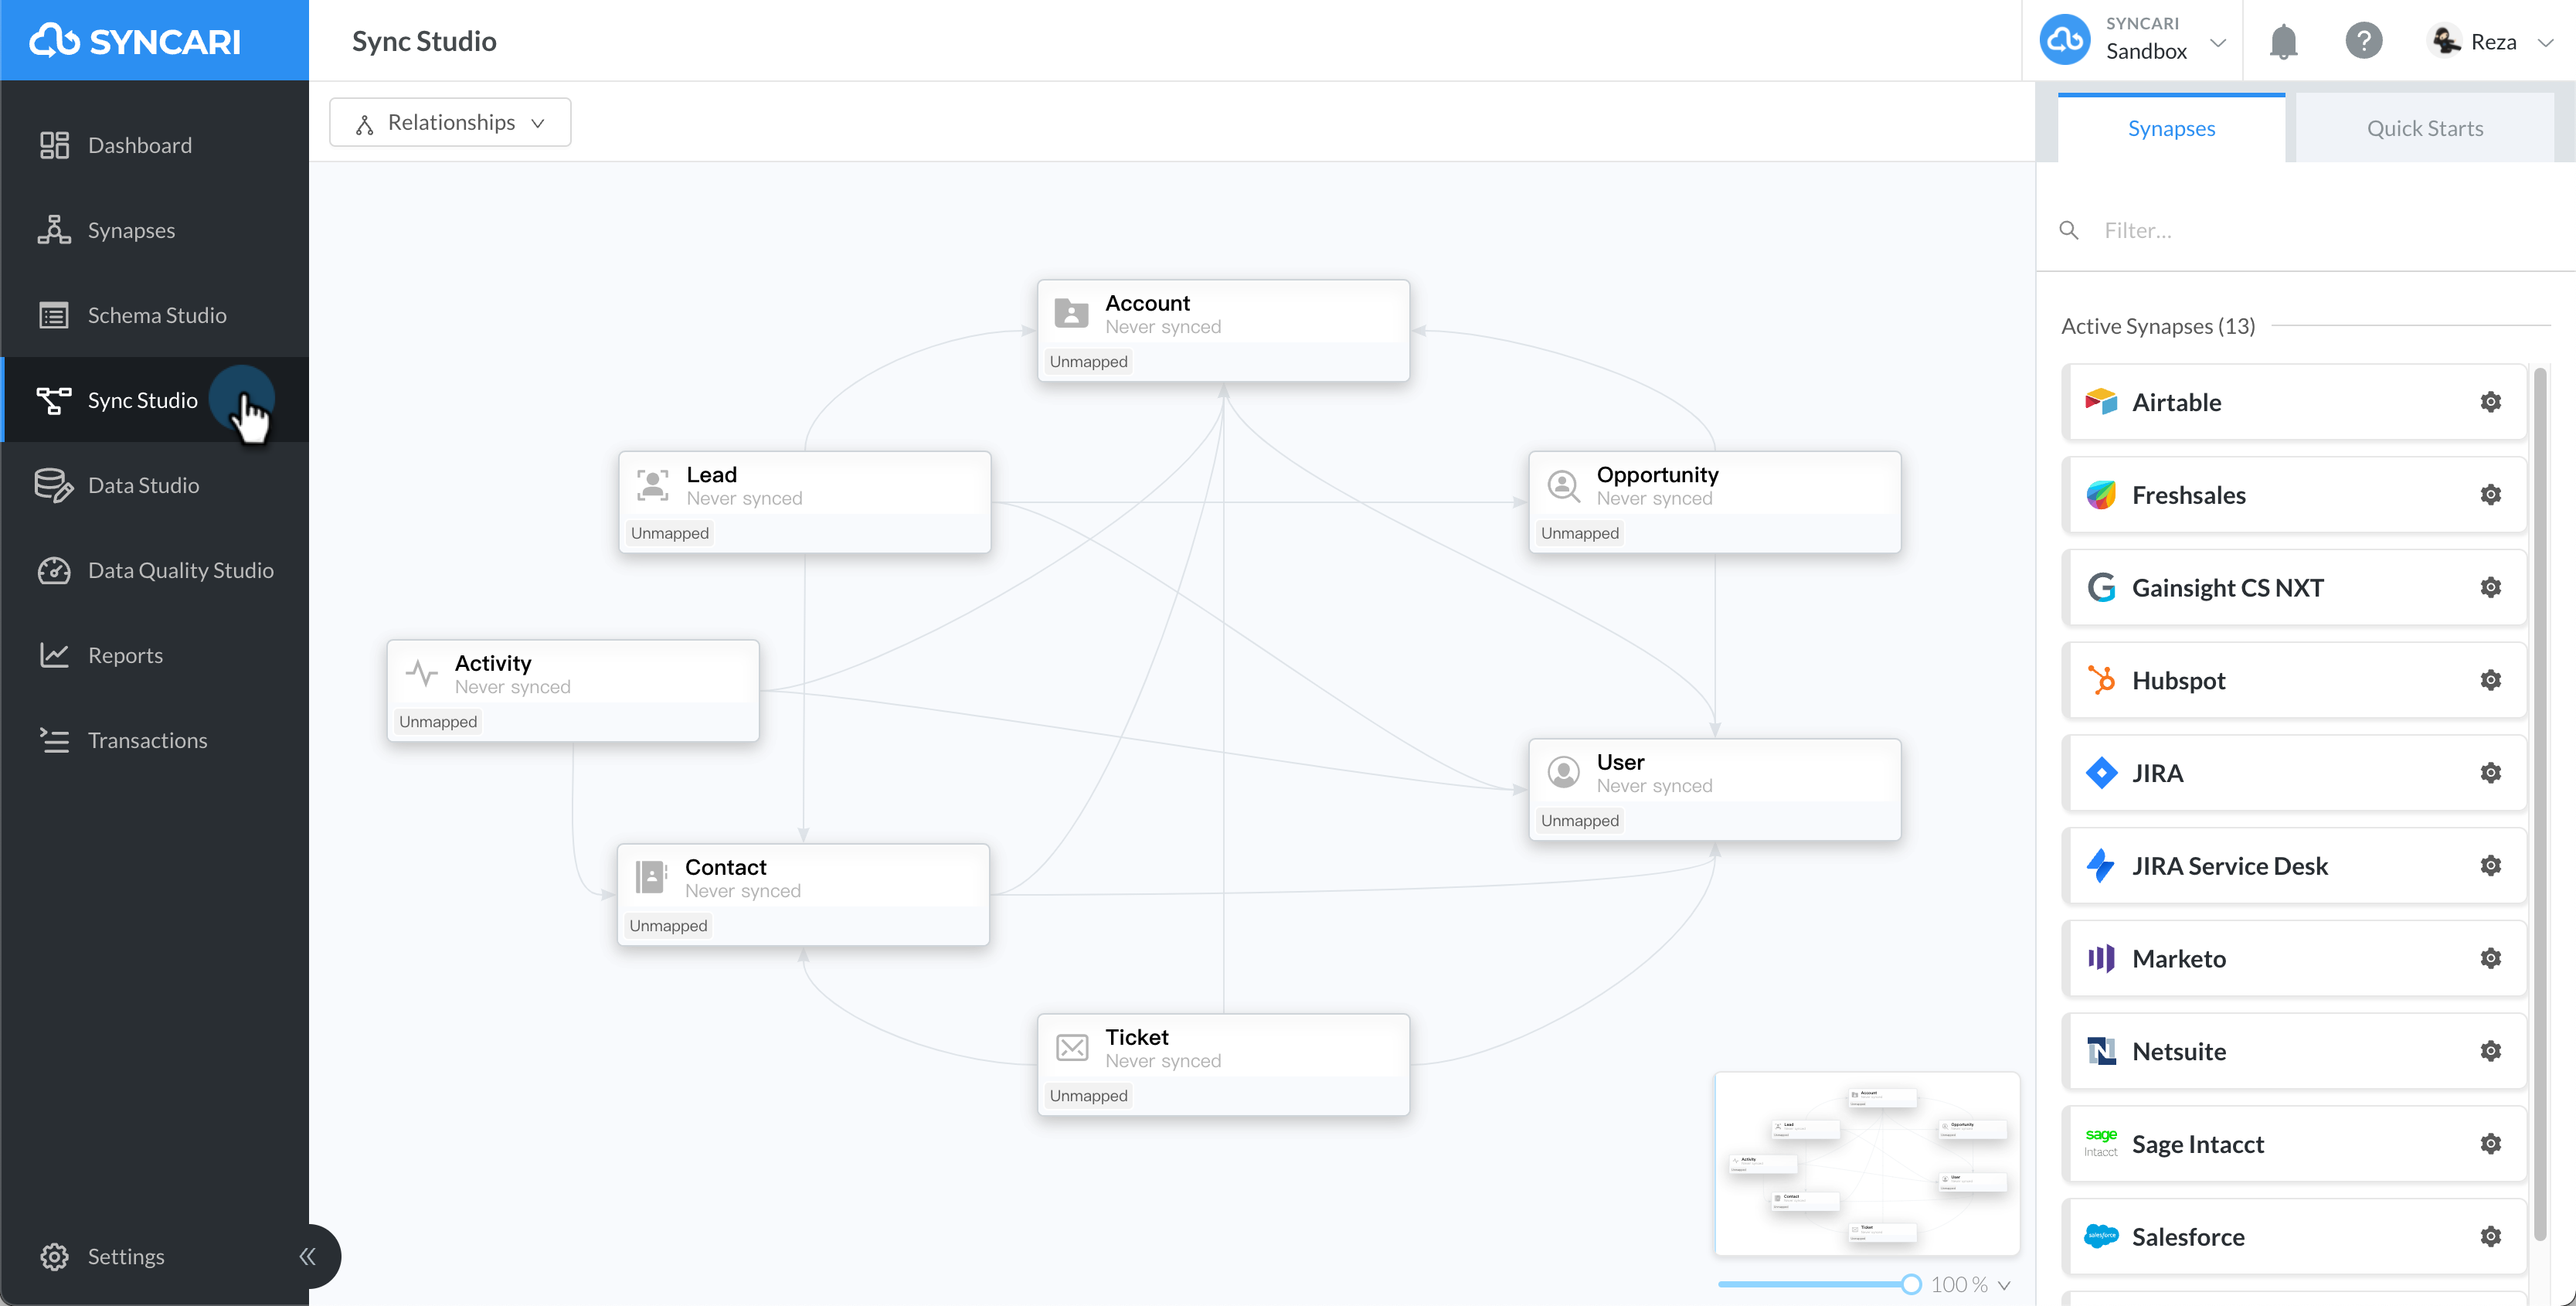Click the Marketo synapse gear icon

(2490, 958)
